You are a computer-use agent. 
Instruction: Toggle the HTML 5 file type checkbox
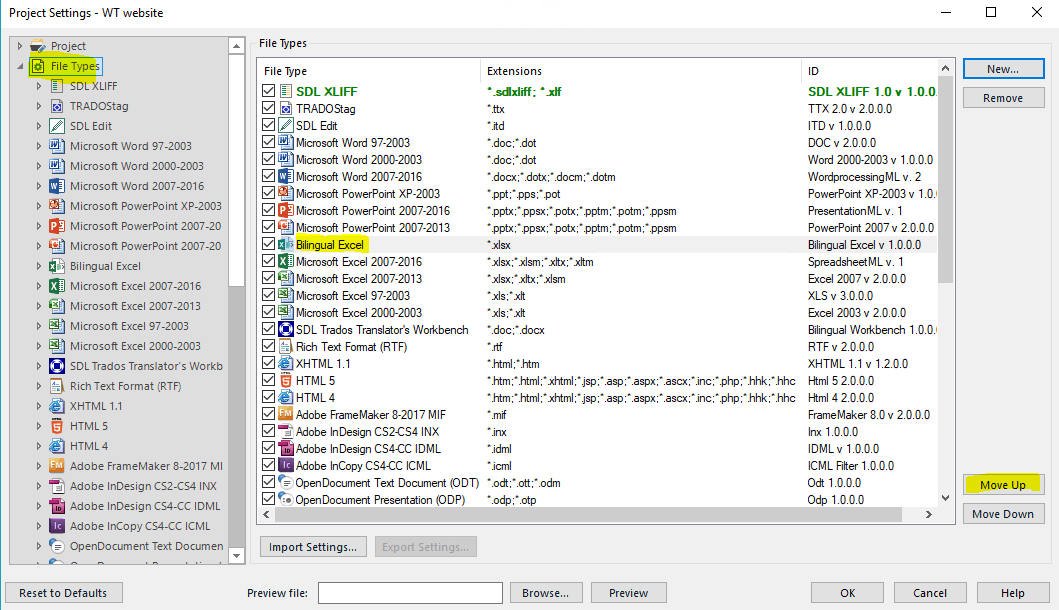tap(269, 381)
